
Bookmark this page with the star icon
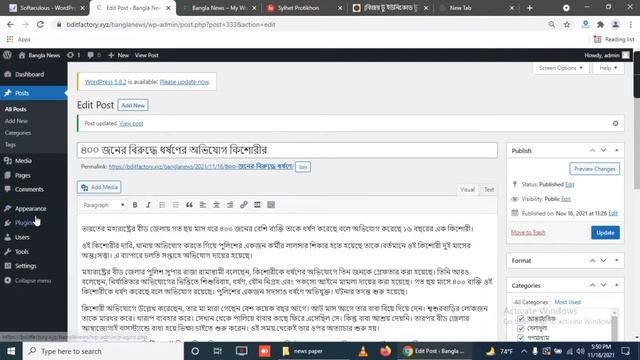[x=567, y=24]
